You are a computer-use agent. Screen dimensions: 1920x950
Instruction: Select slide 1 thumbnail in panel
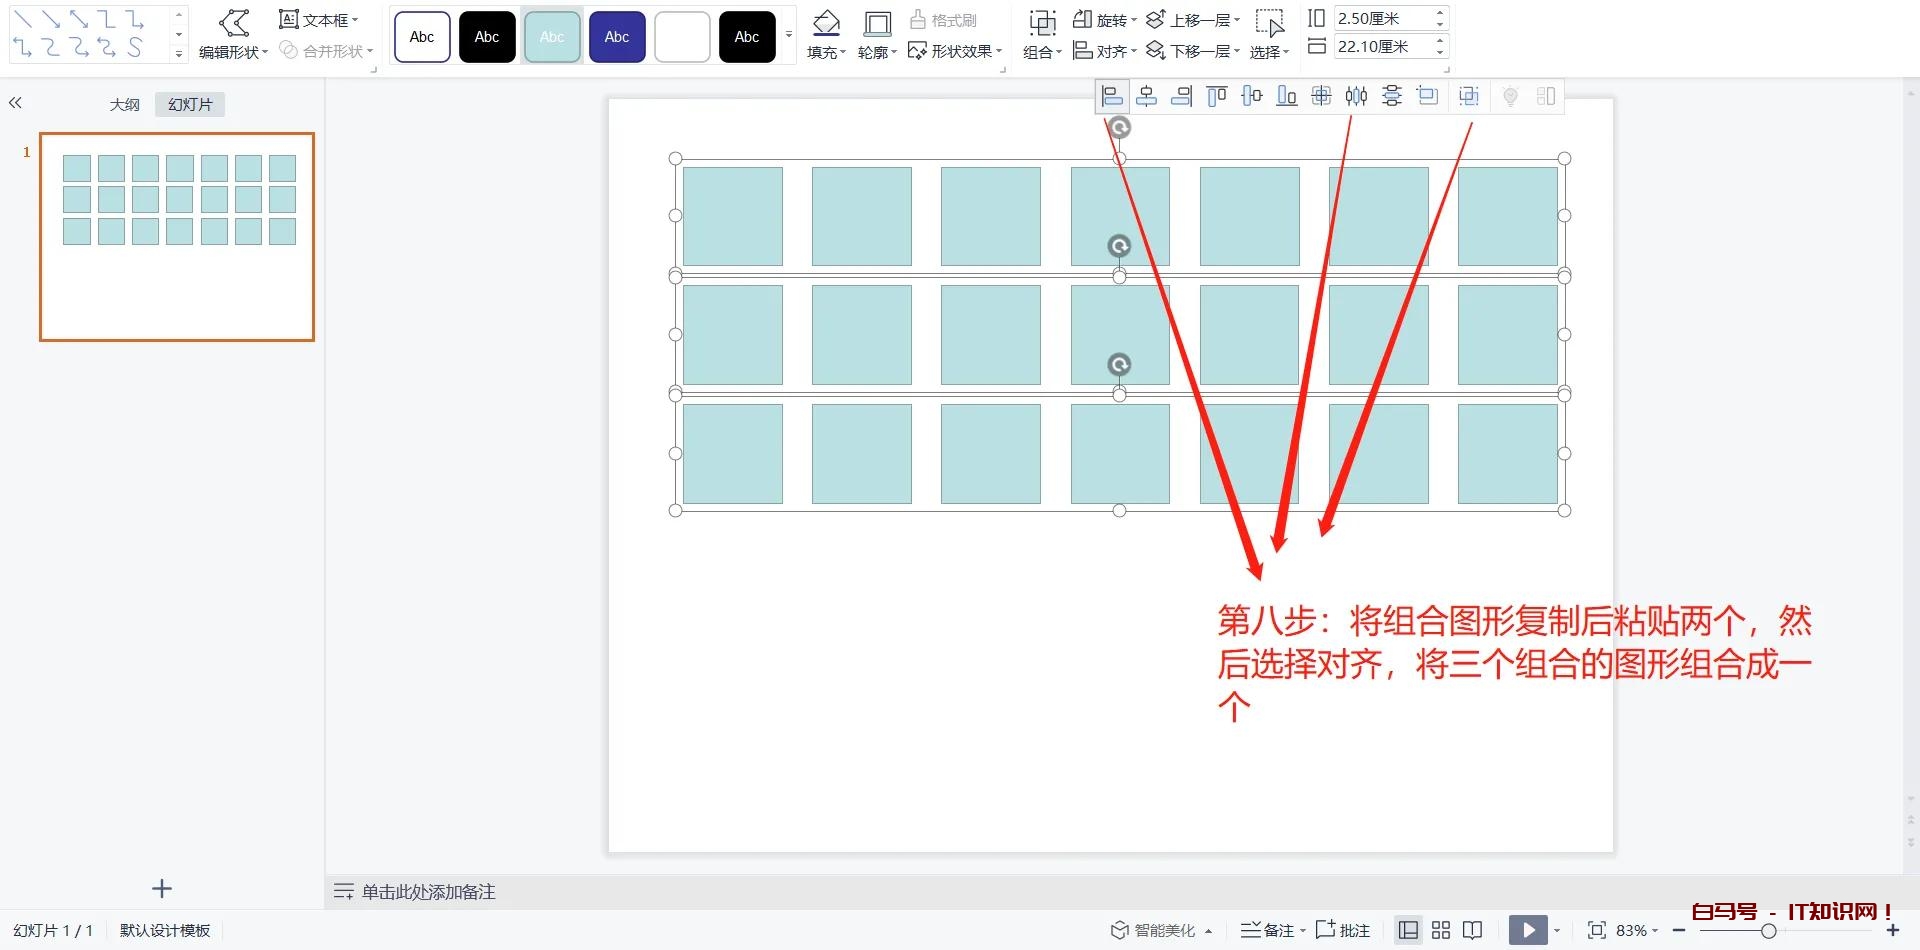(177, 237)
